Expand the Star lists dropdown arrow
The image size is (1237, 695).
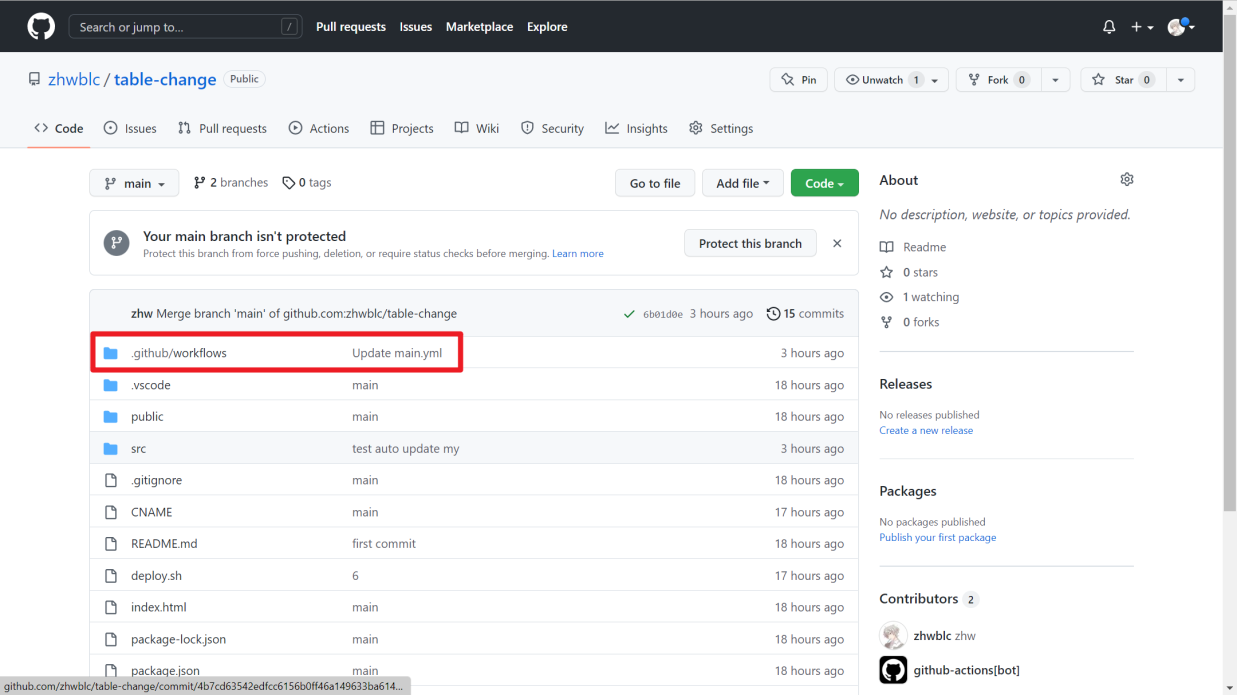pos(1181,80)
